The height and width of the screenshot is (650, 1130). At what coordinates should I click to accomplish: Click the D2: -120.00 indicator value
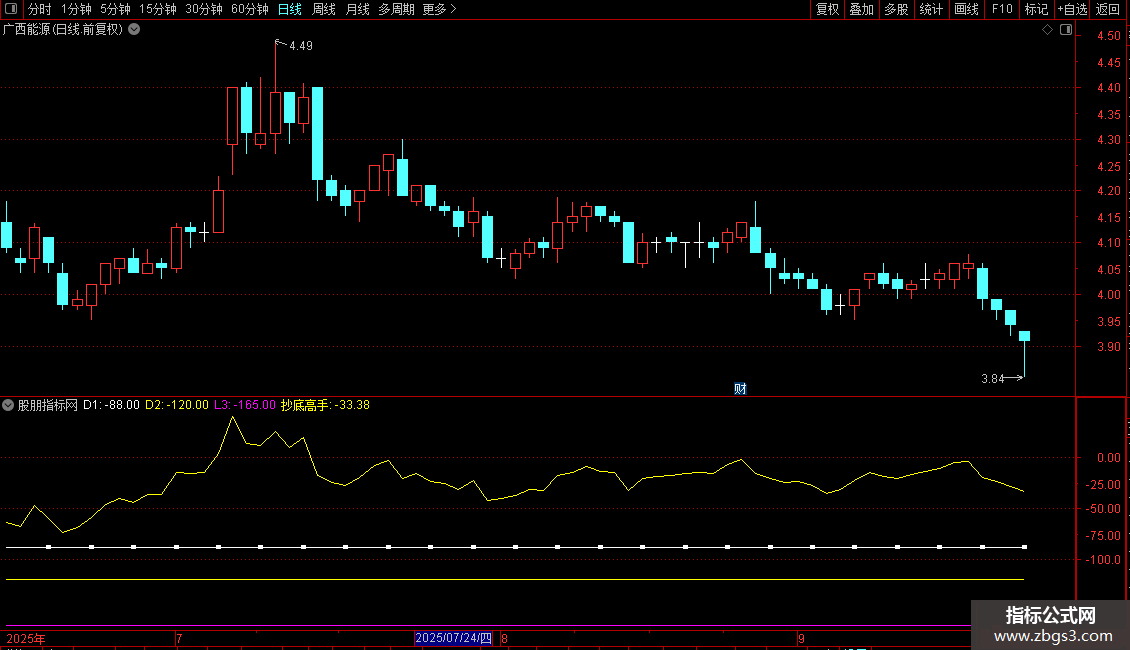[177, 405]
